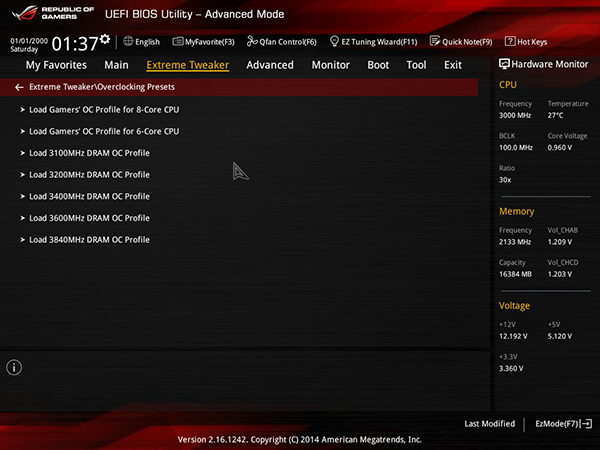Load 3200MHz DRAM OC Profile
Viewport: 600px width, 450px height.
tap(90, 174)
